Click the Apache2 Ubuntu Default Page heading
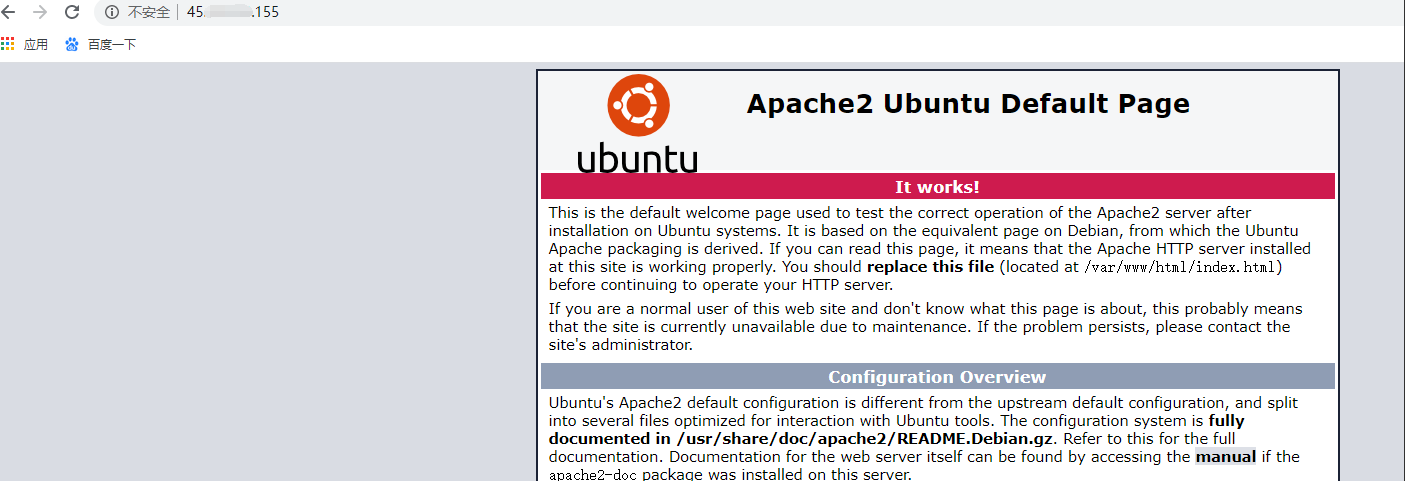1405x481 pixels. [x=968, y=104]
